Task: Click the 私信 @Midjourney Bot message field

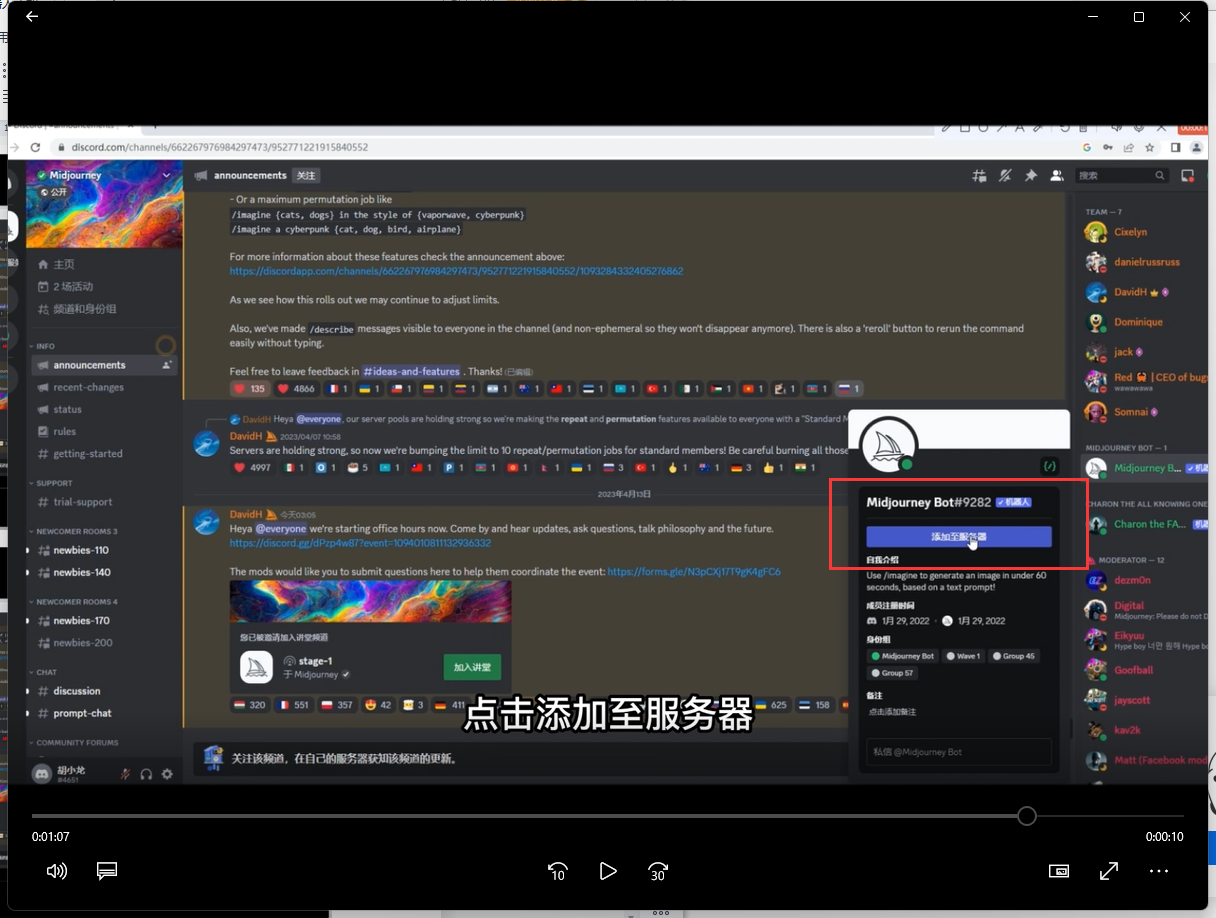Action: pos(959,752)
